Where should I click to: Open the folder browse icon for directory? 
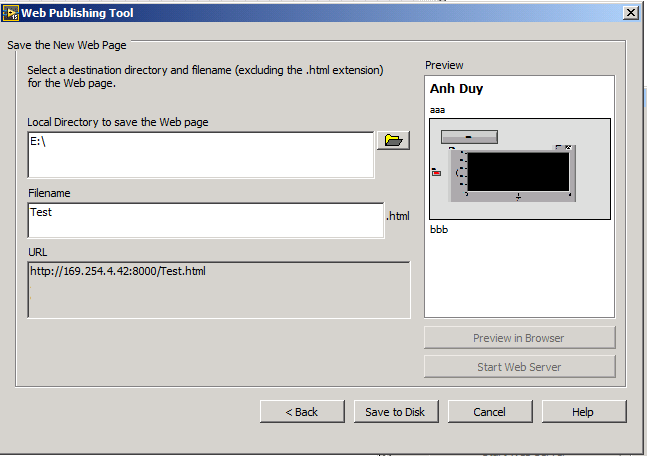393,140
